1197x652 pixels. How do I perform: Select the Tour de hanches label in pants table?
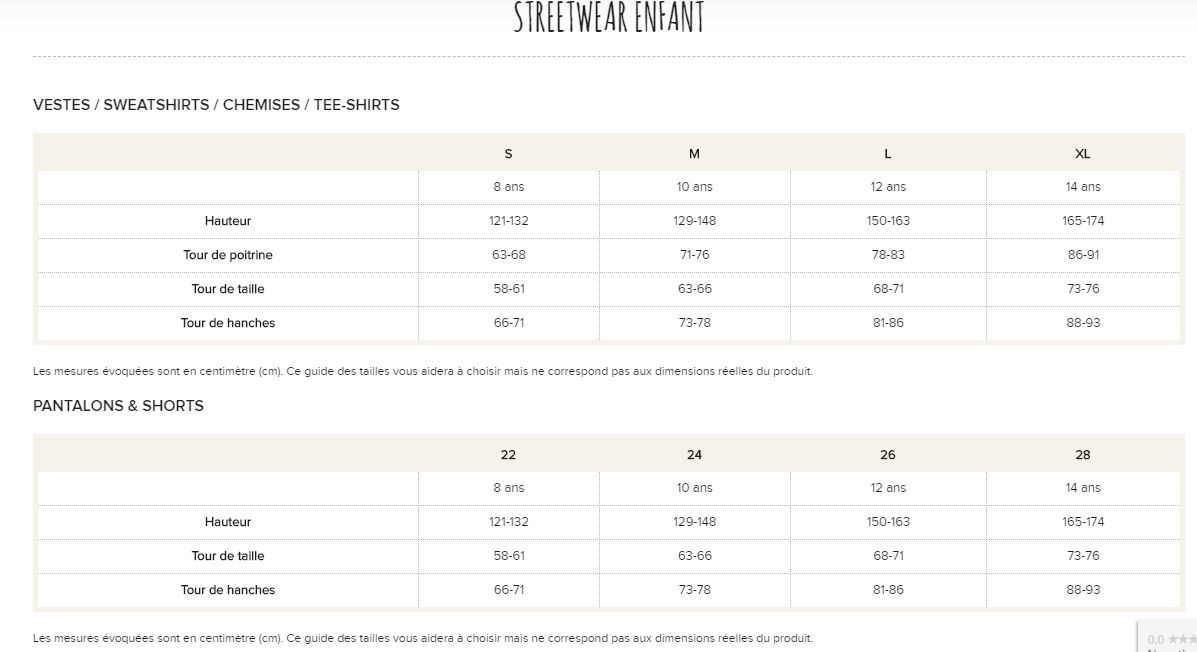coord(227,589)
